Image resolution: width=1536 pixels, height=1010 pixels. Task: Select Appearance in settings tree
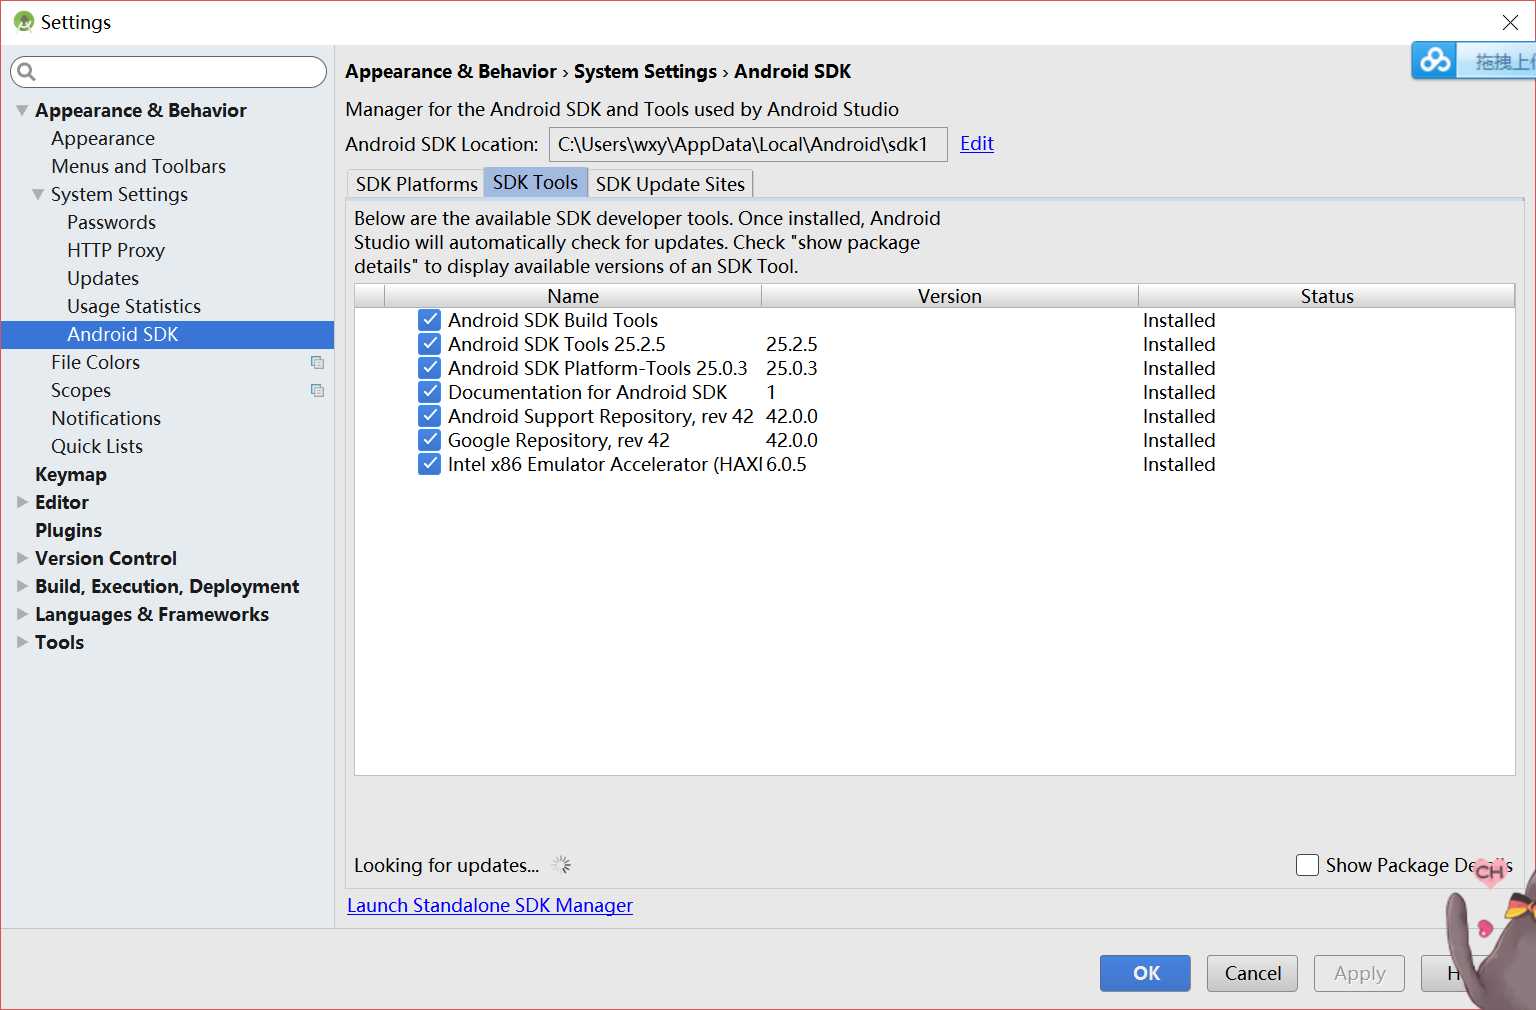[x=103, y=138]
